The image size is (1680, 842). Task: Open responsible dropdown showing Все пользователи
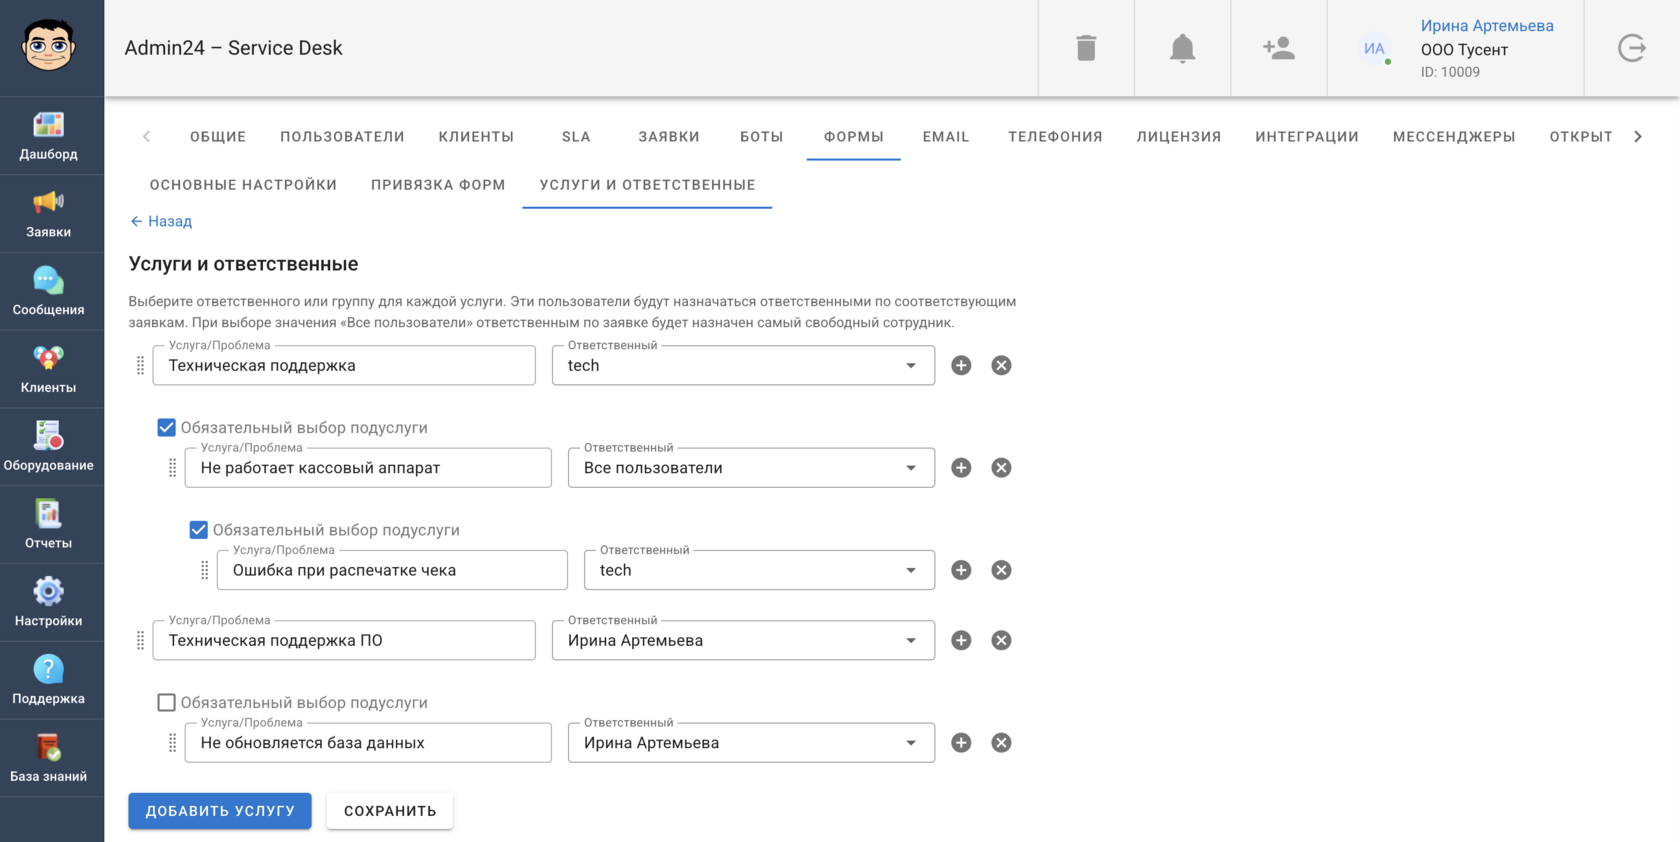751,468
